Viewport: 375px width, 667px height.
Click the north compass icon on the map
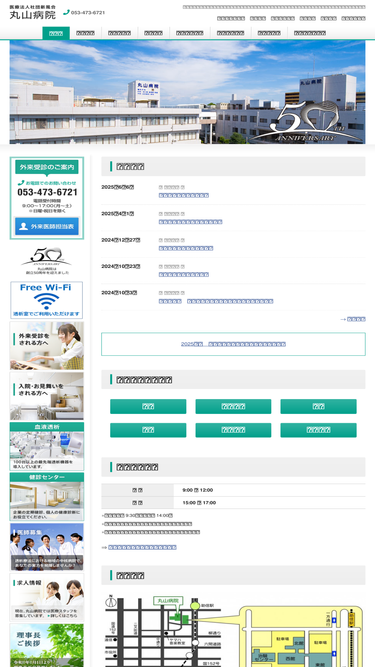pos(111,601)
